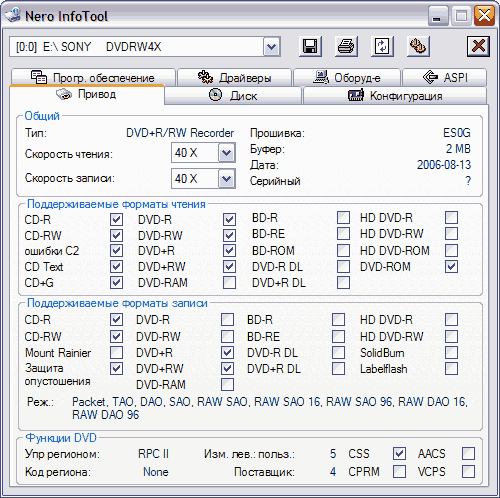Screen dimensions: 500x498
Task: Toggle the read BD-ROM checkbox
Action: [x=343, y=251]
